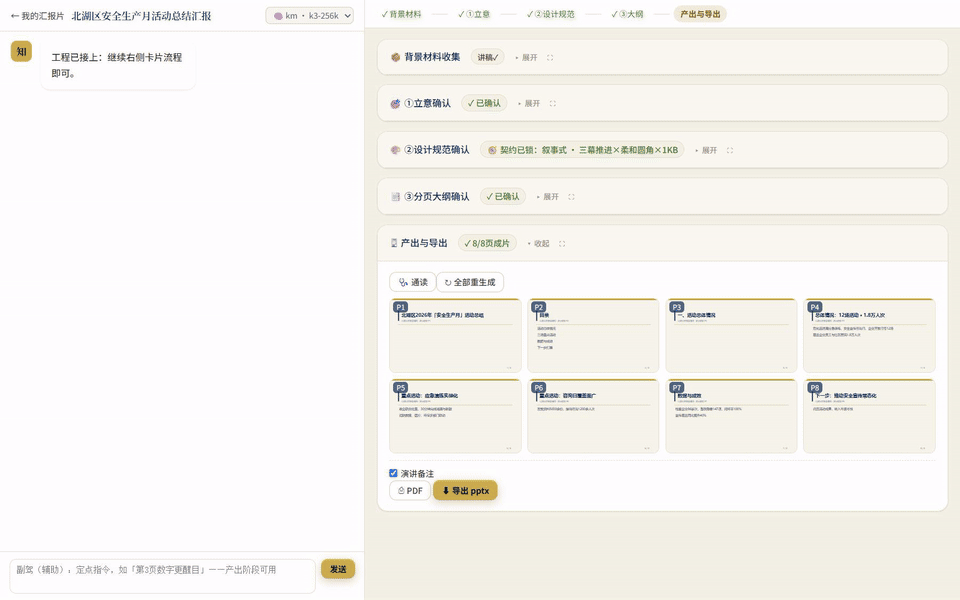
Task: Click the ③分页大纲确认 document icon
Action: coord(396,197)
